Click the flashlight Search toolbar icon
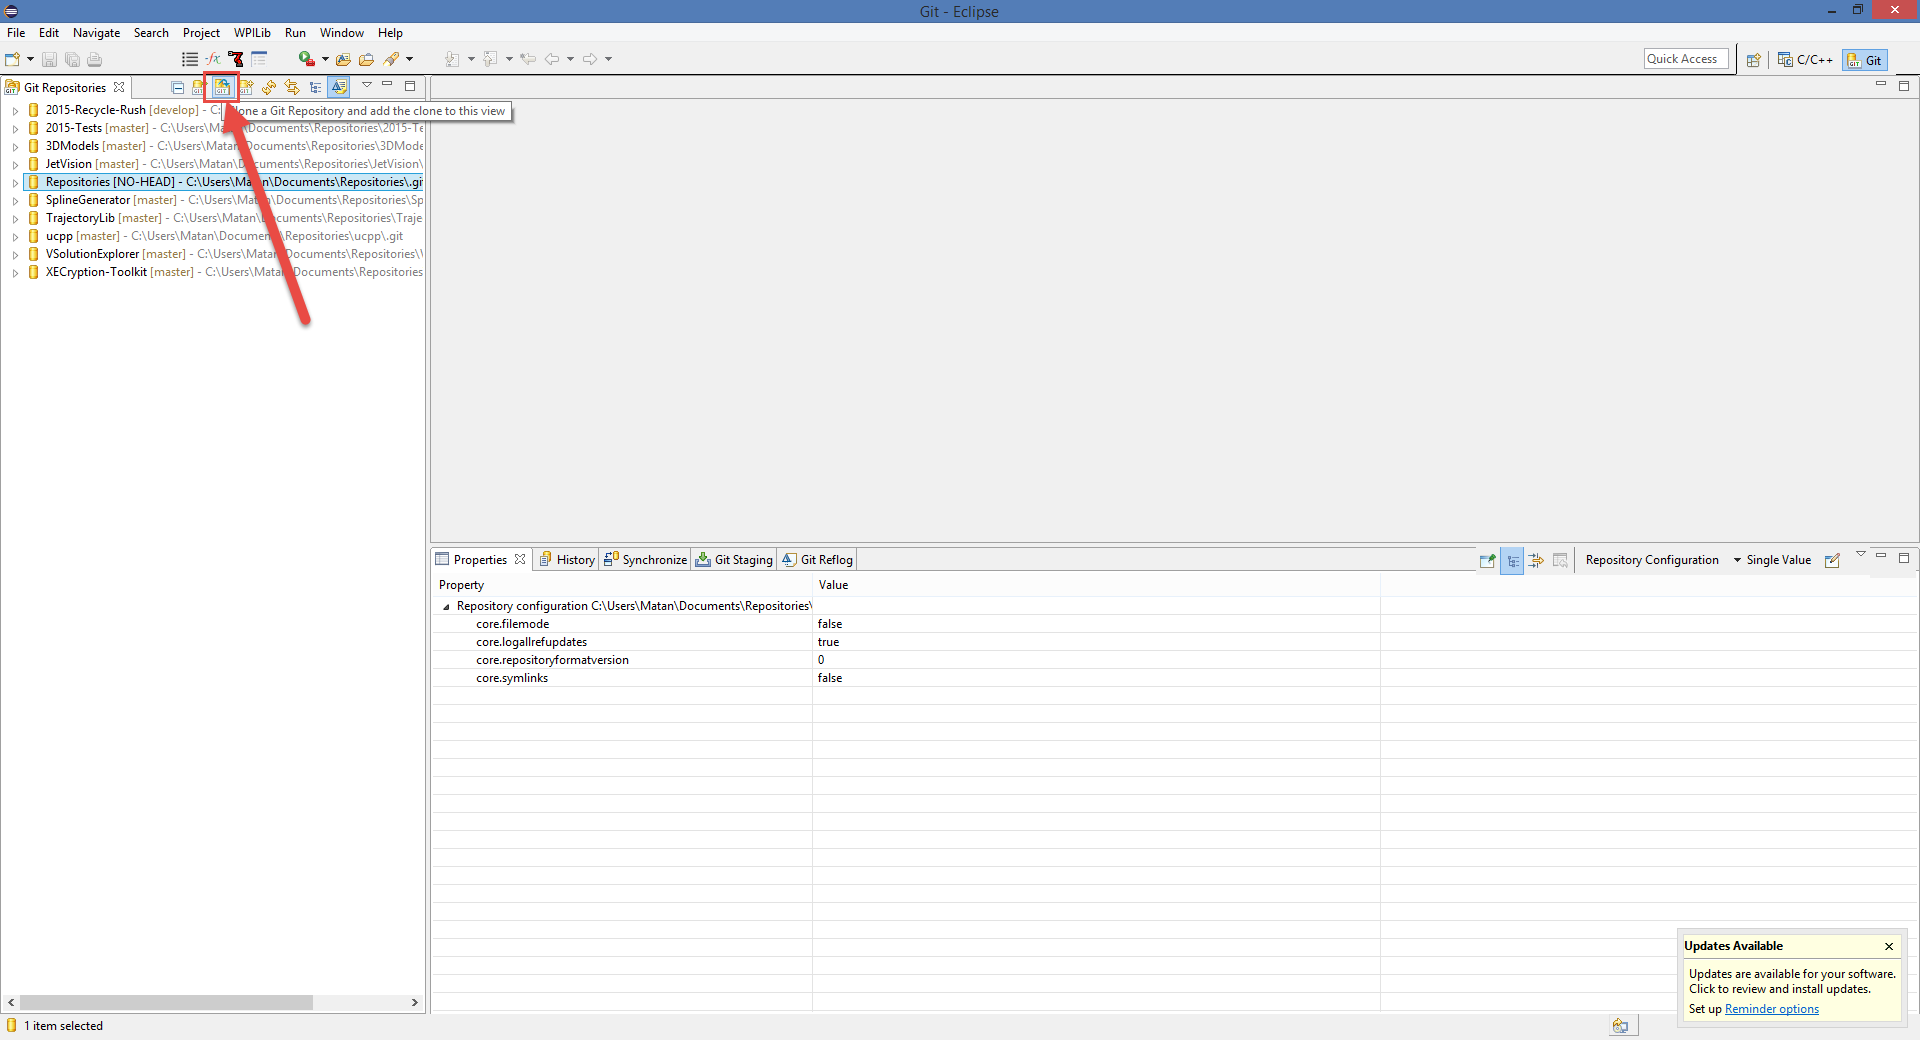This screenshot has height=1040, width=1920. click(x=392, y=59)
